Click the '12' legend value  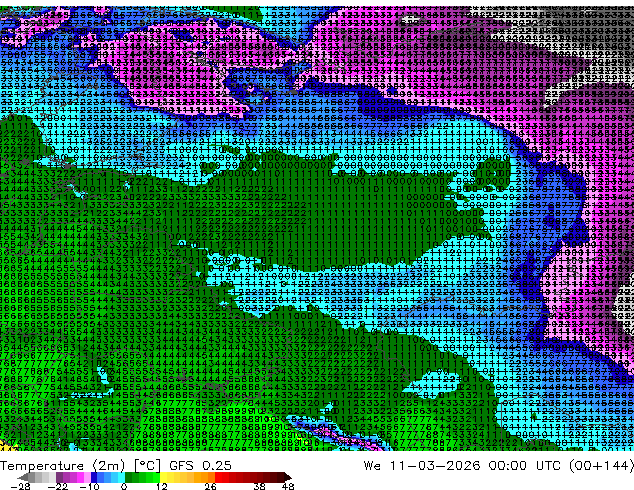[162, 486]
